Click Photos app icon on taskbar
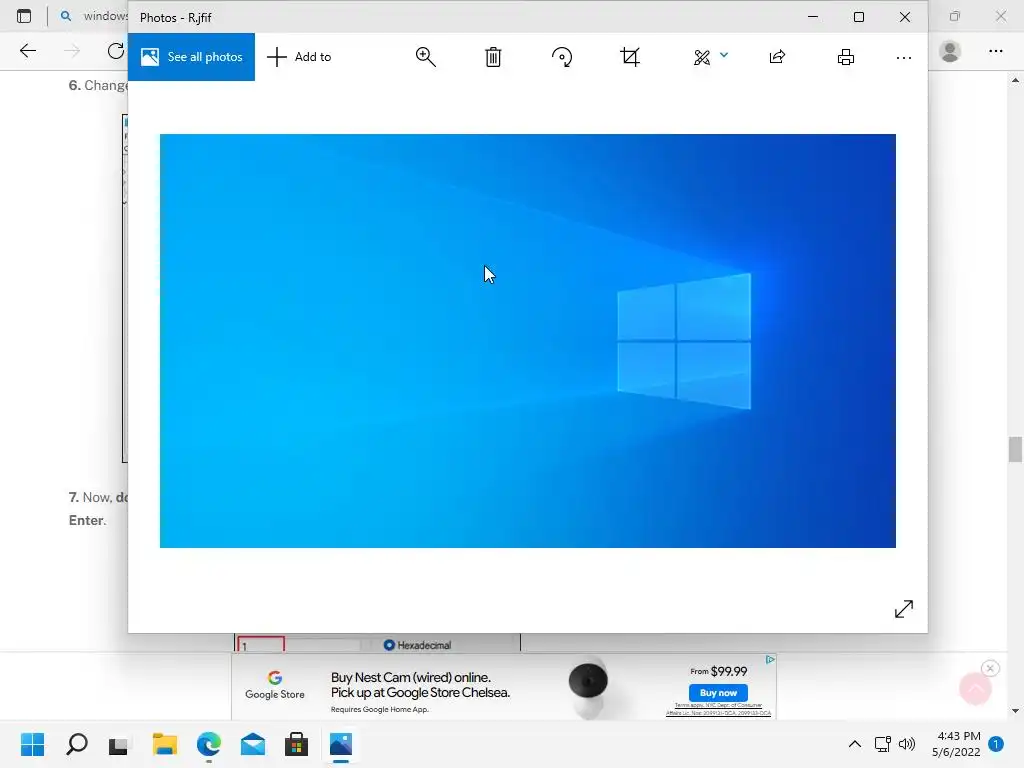 [341, 744]
